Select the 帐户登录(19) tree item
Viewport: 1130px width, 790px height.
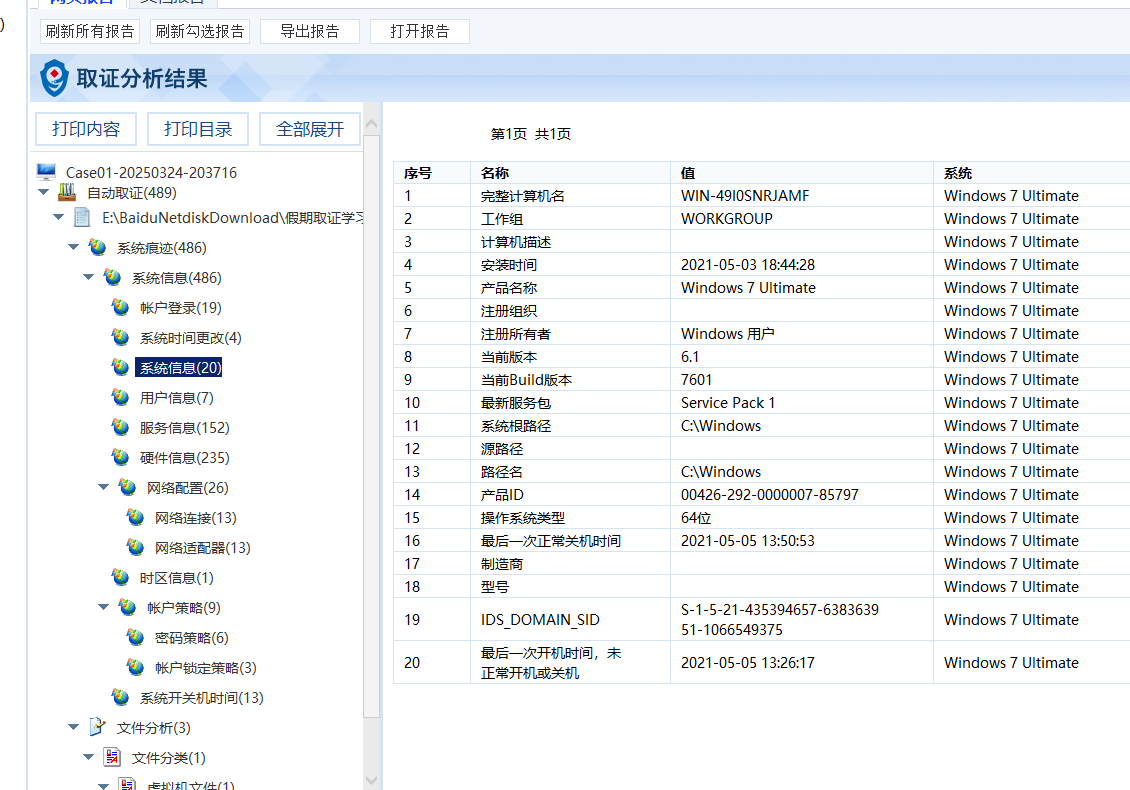[x=180, y=309]
